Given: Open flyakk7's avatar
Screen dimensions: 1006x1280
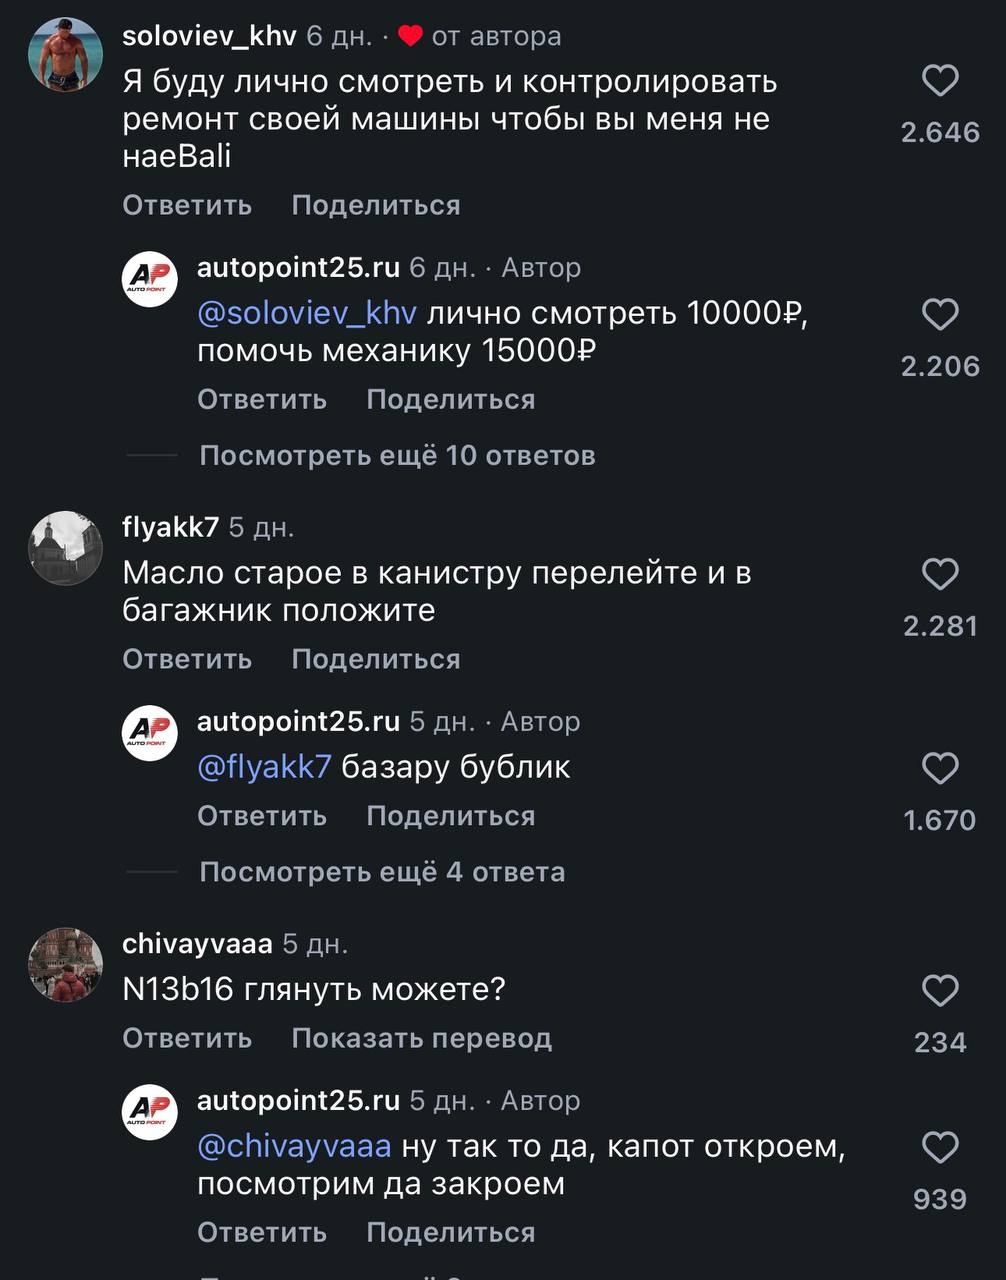Looking at the screenshot, I should pos(66,548).
